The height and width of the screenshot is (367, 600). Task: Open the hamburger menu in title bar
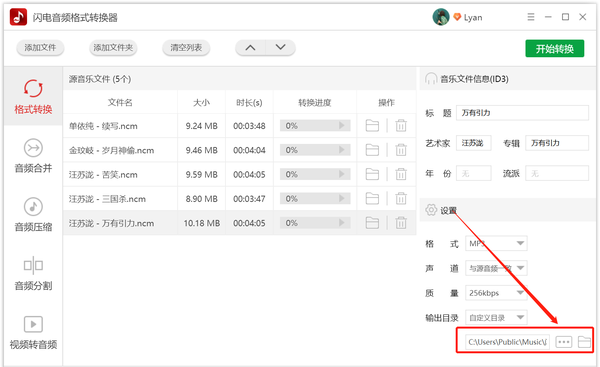(x=531, y=17)
